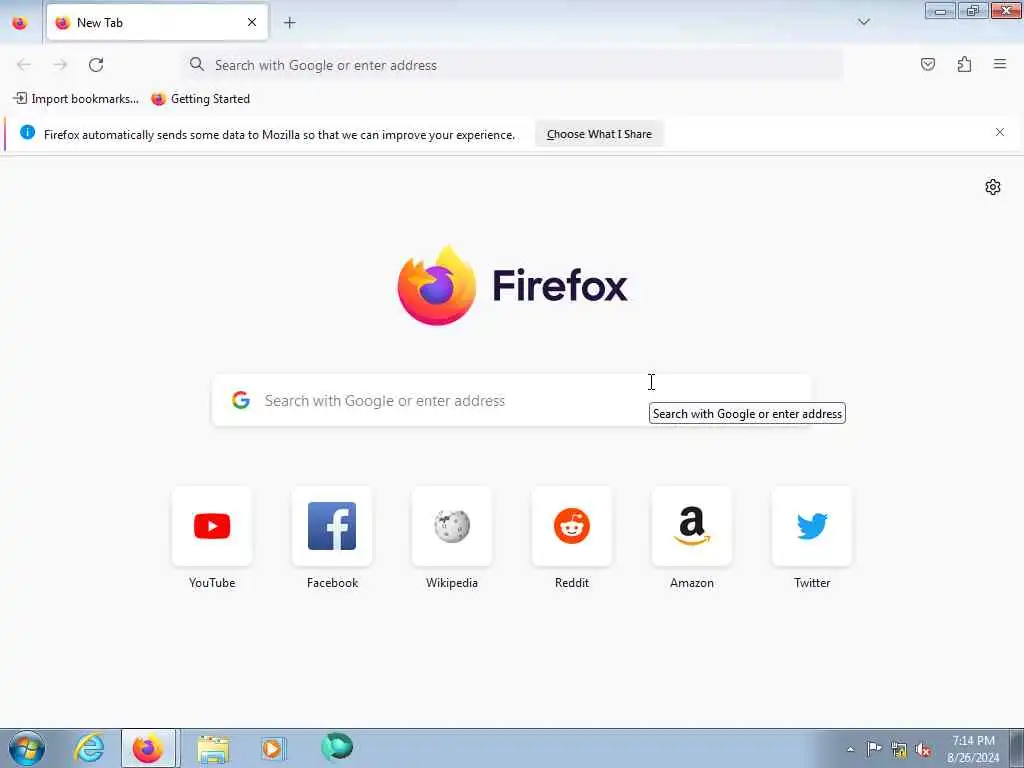Go forward one page arrow
The width and height of the screenshot is (1024, 768).
pyautogui.click(x=60, y=65)
